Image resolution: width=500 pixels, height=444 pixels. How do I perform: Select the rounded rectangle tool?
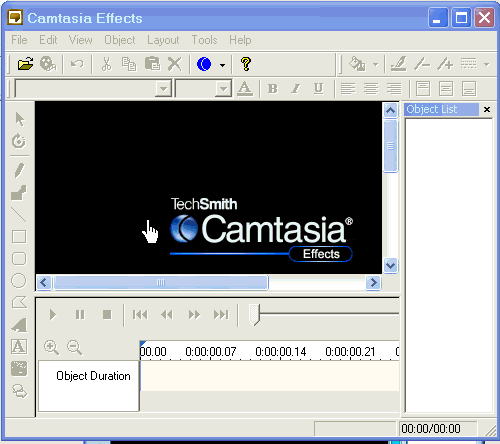tap(19, 259)
